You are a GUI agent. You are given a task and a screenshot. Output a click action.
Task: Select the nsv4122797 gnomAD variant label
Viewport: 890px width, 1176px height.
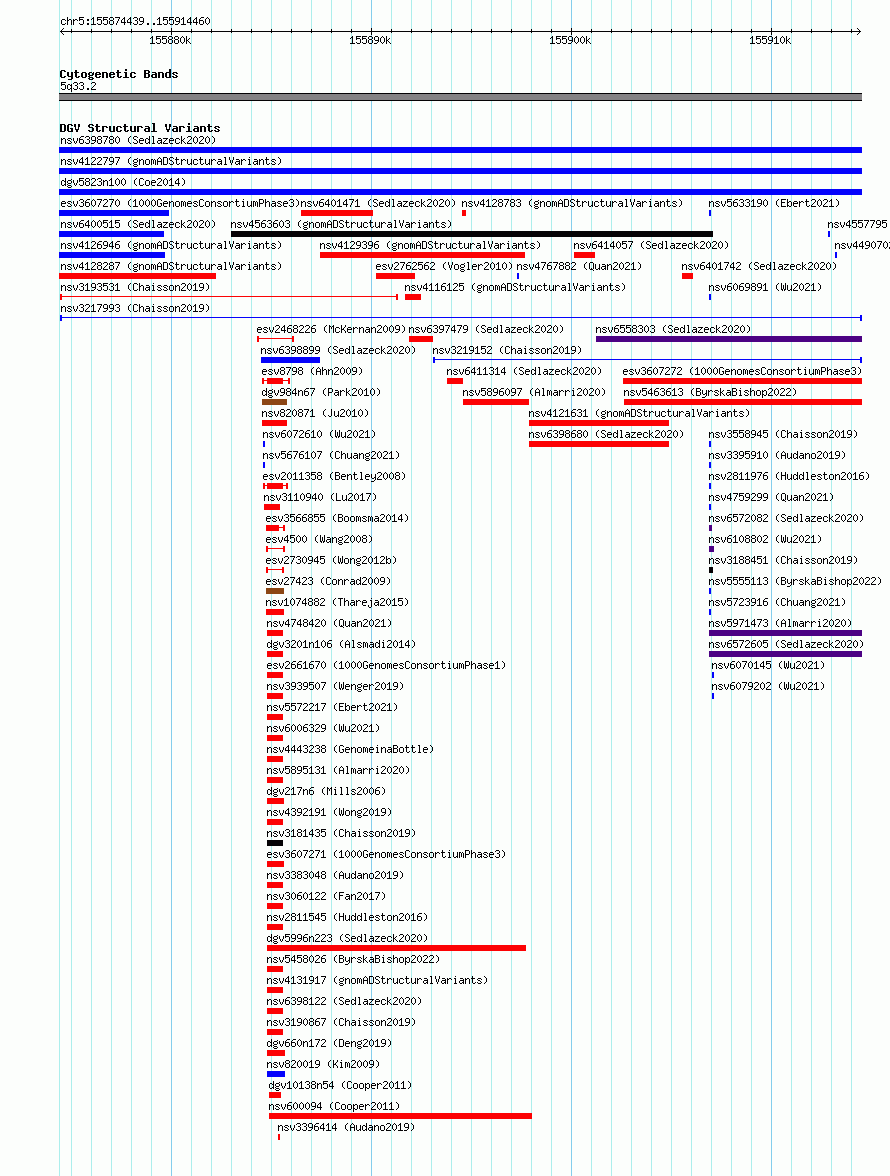171,161
